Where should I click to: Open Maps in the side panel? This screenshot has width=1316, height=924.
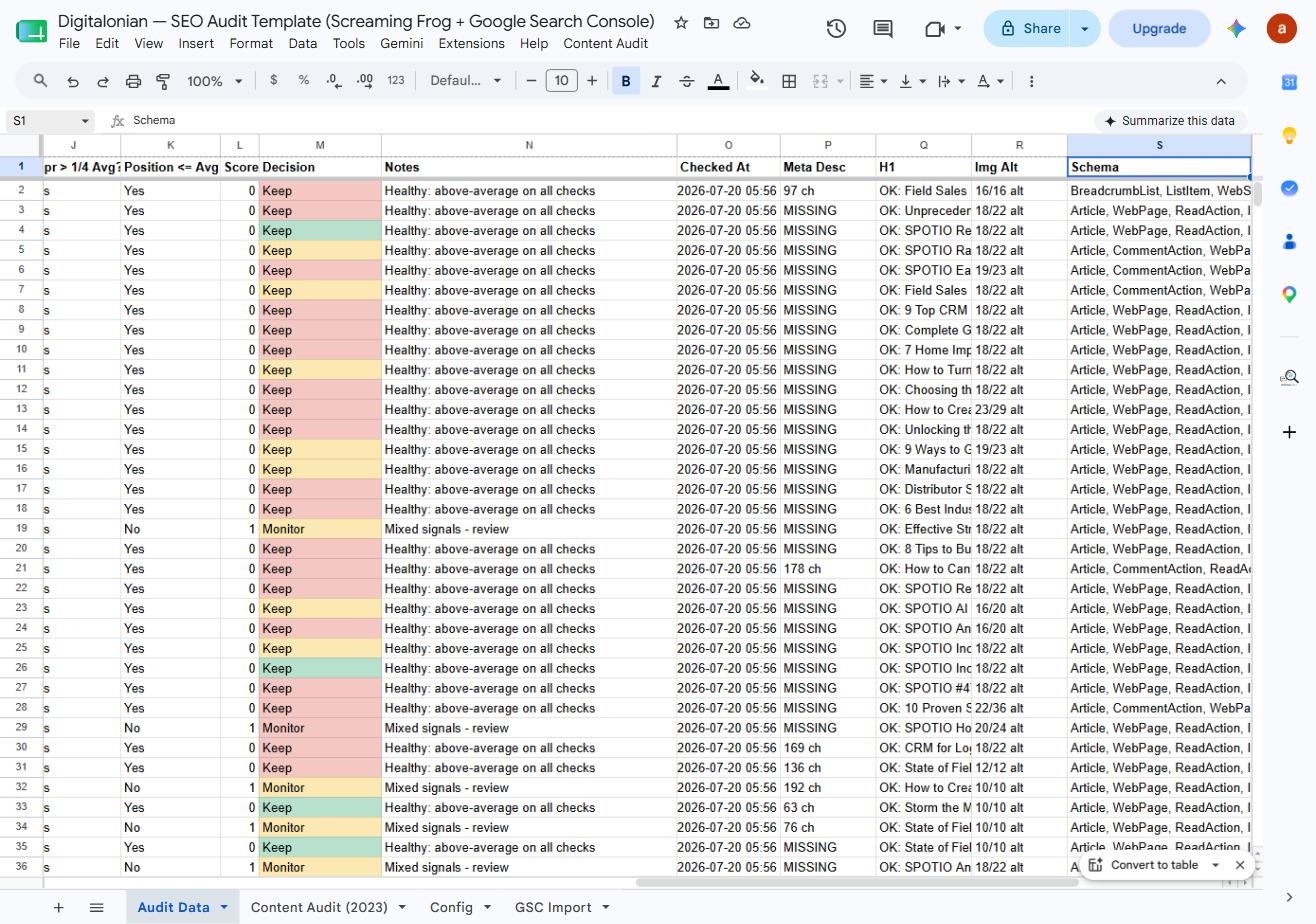tap(1289, 294)
